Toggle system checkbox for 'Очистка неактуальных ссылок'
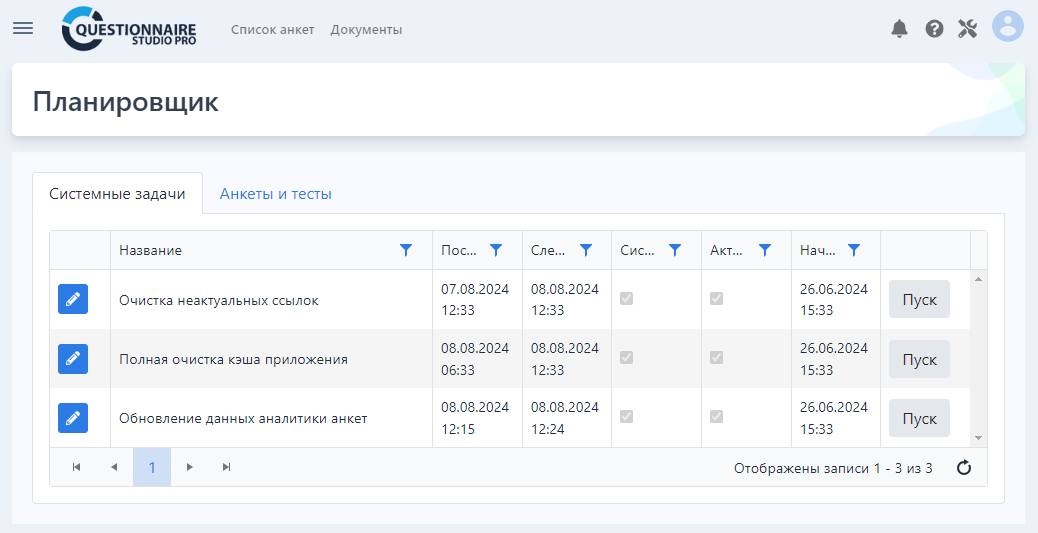1038x533 pixels. [x=627, y=298]
